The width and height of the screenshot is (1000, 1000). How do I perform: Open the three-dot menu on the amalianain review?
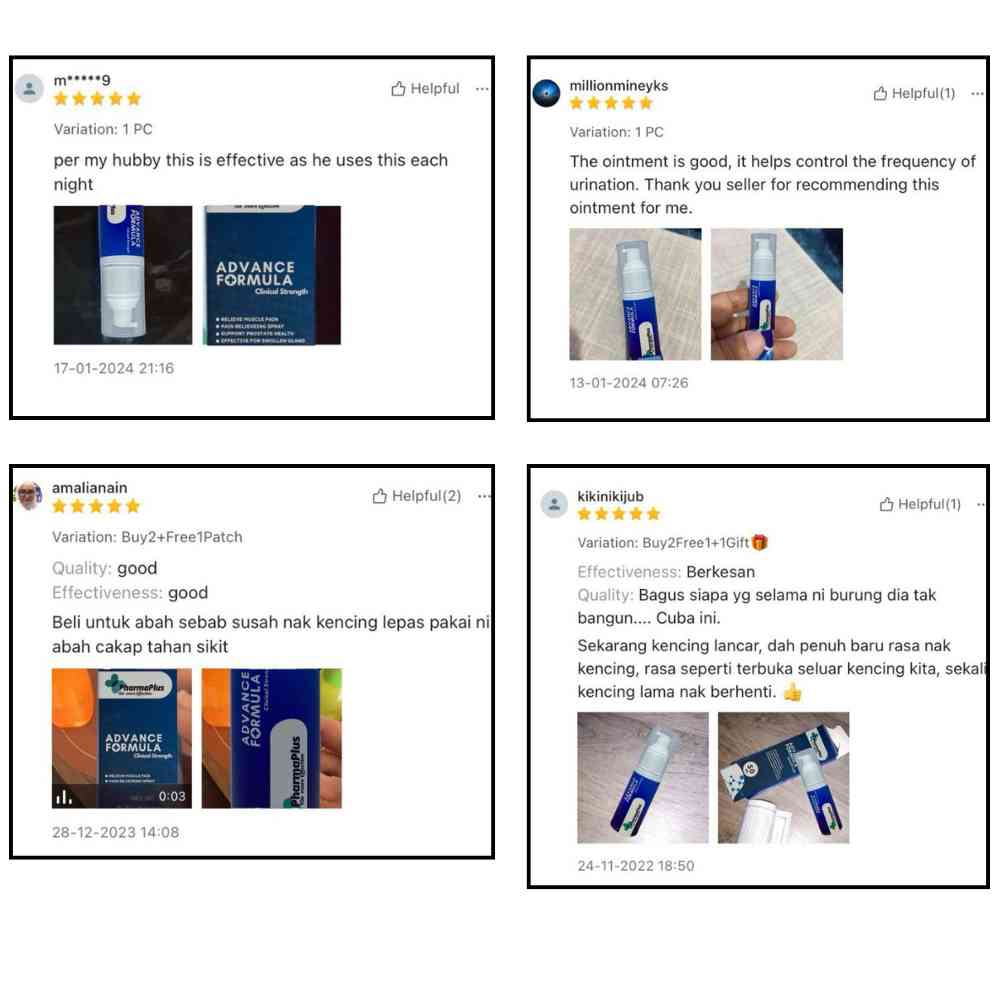point(484,496)
